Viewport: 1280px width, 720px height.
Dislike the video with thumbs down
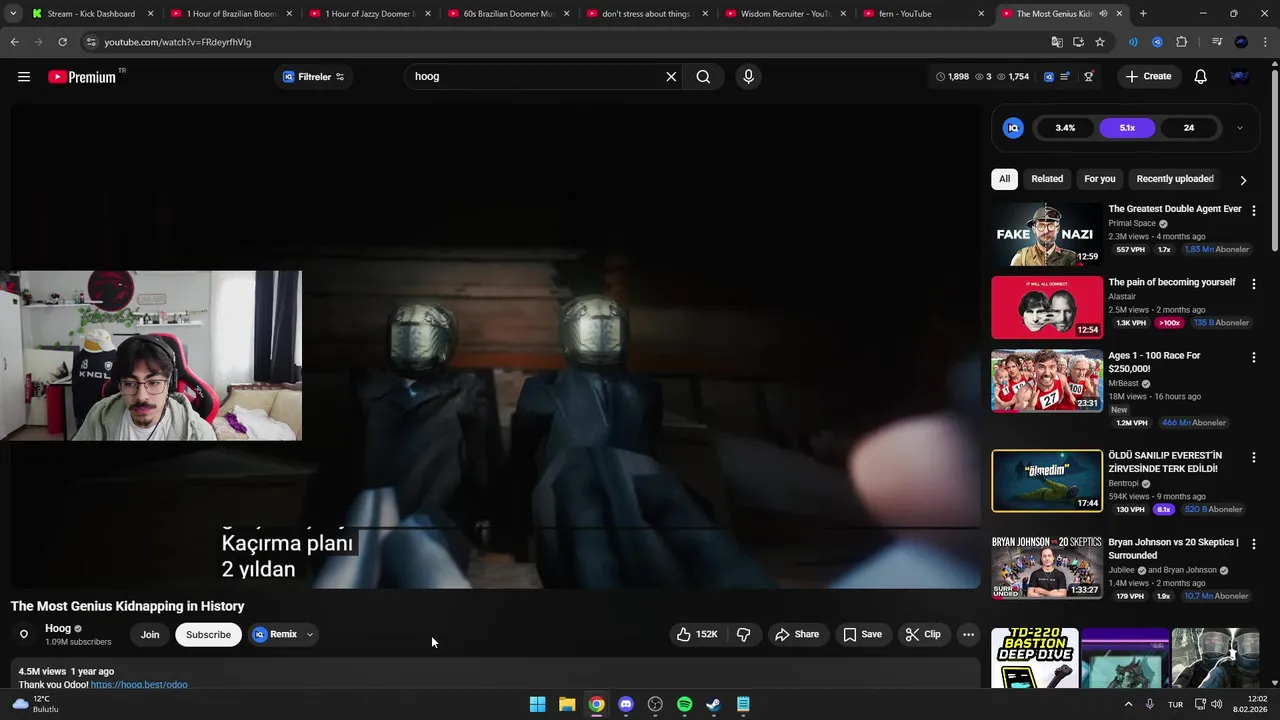click(743, 634)
